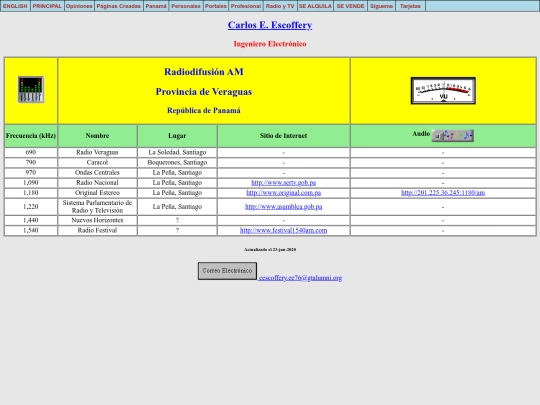Click the 690 frequency cell
The width and height of the screenshot is (540, 405).
click(31, 152)
